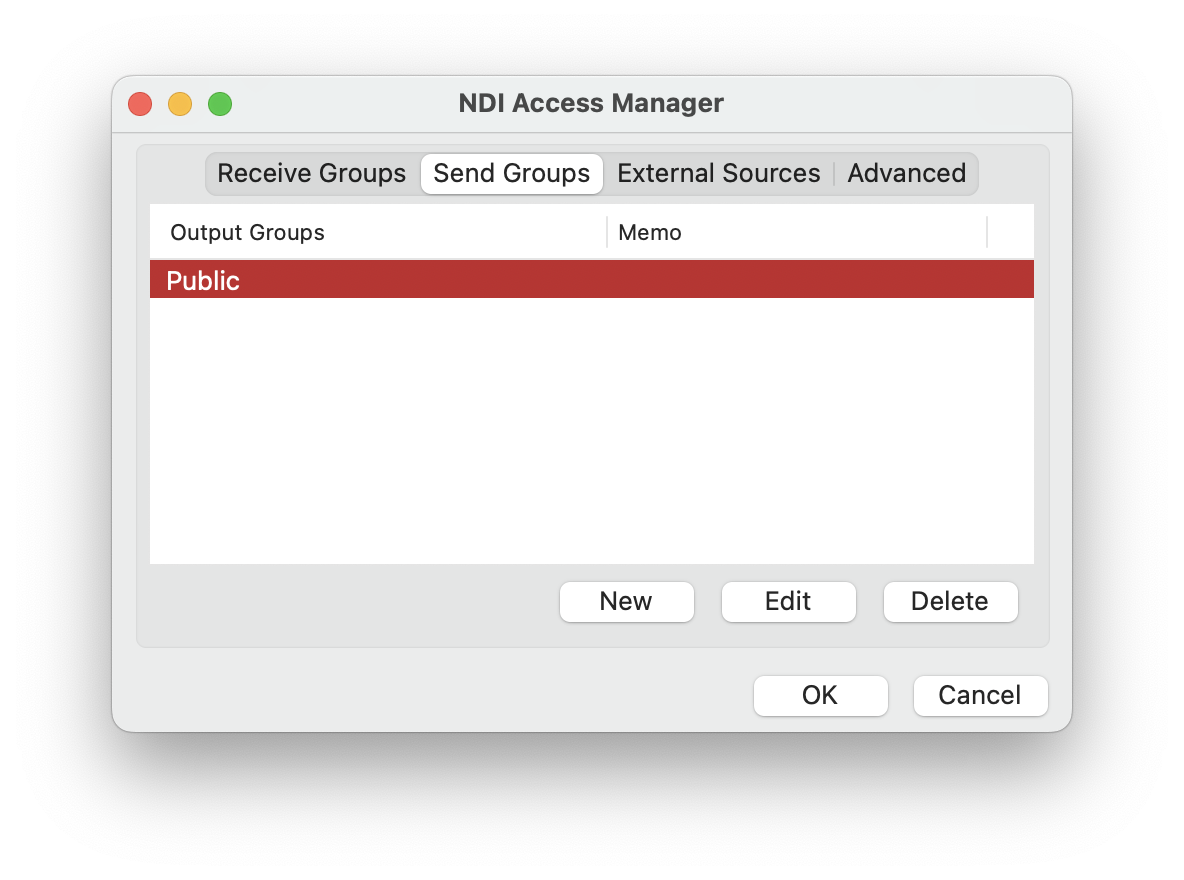Close the NDI Access Manager window
Screen dimensions: 1184x880
pyautogui.click(x=140, y=104)
